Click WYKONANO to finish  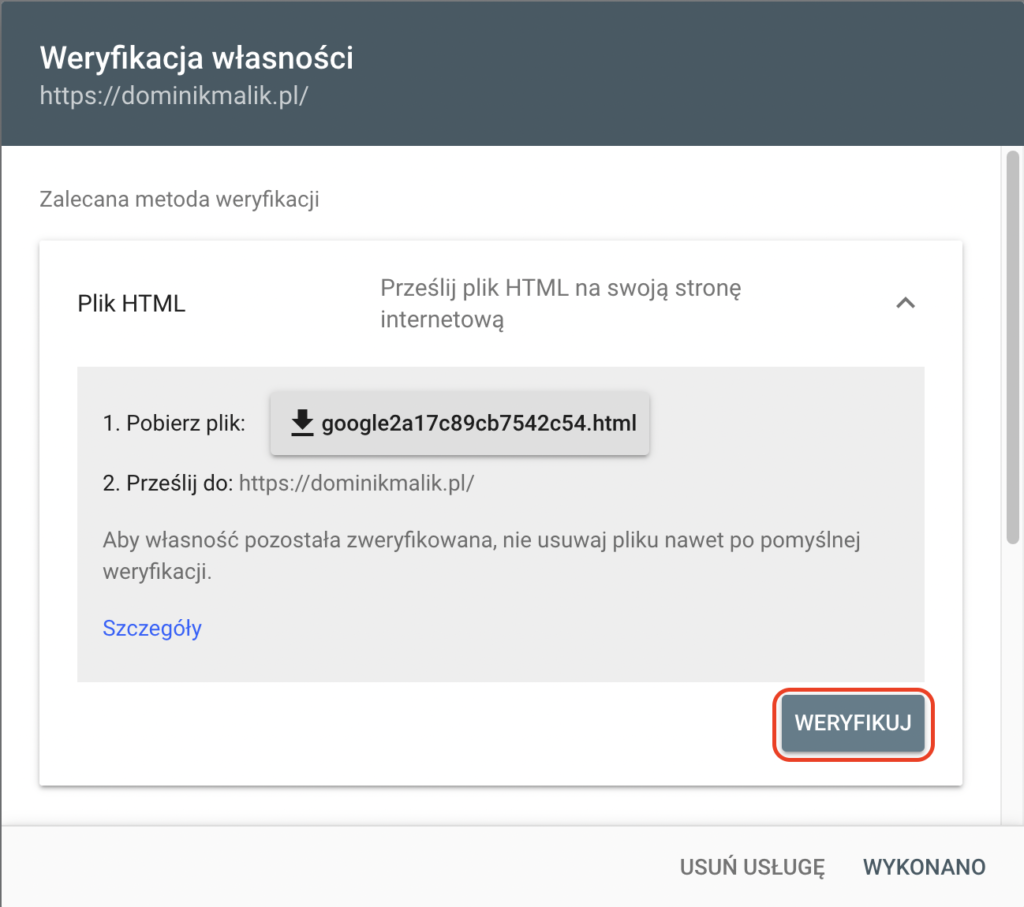924,867
